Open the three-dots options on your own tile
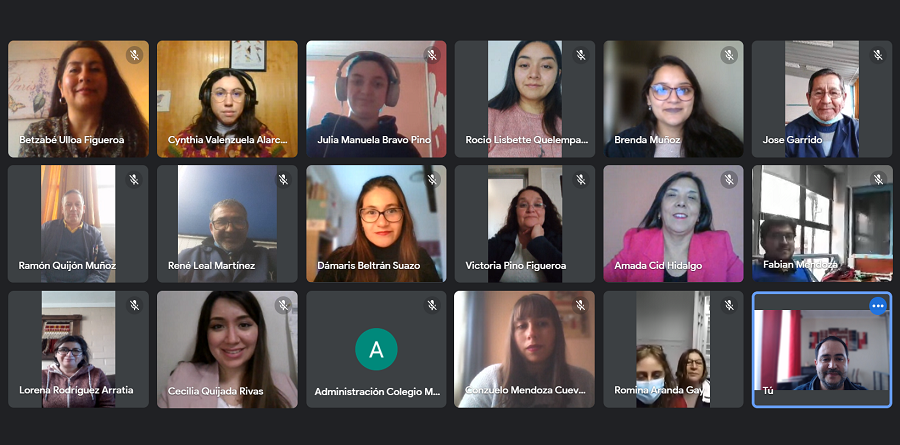 pos(878,306)
